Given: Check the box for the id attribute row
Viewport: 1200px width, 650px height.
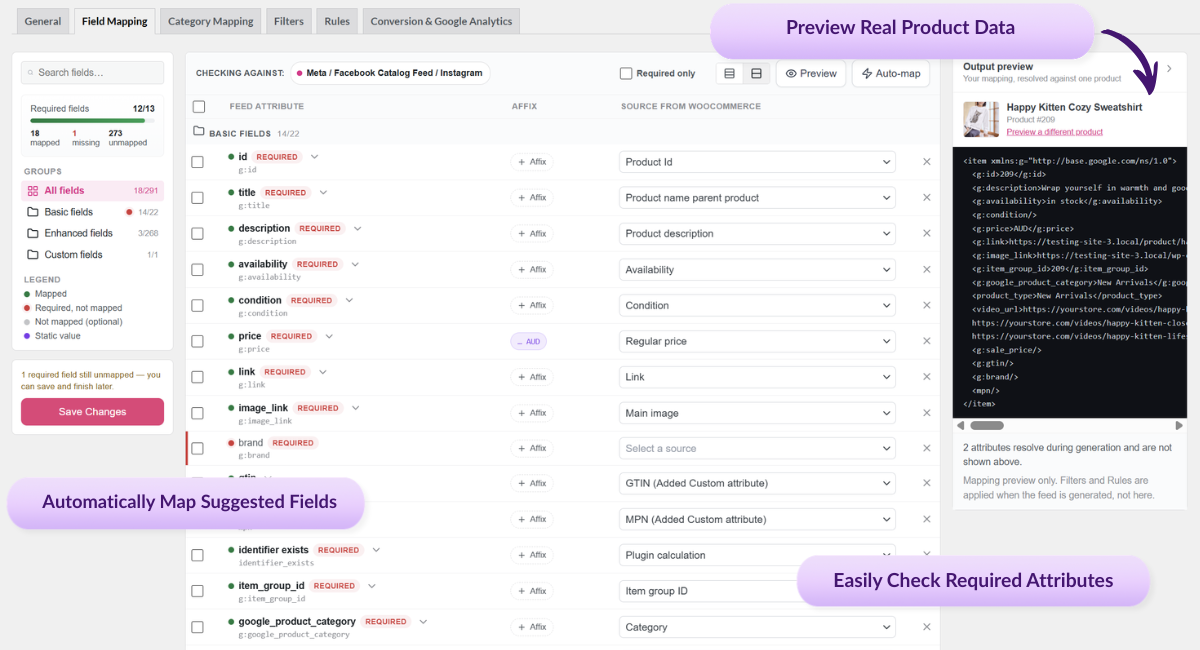Looking at the screenshot, I should (x=198, y=162).
